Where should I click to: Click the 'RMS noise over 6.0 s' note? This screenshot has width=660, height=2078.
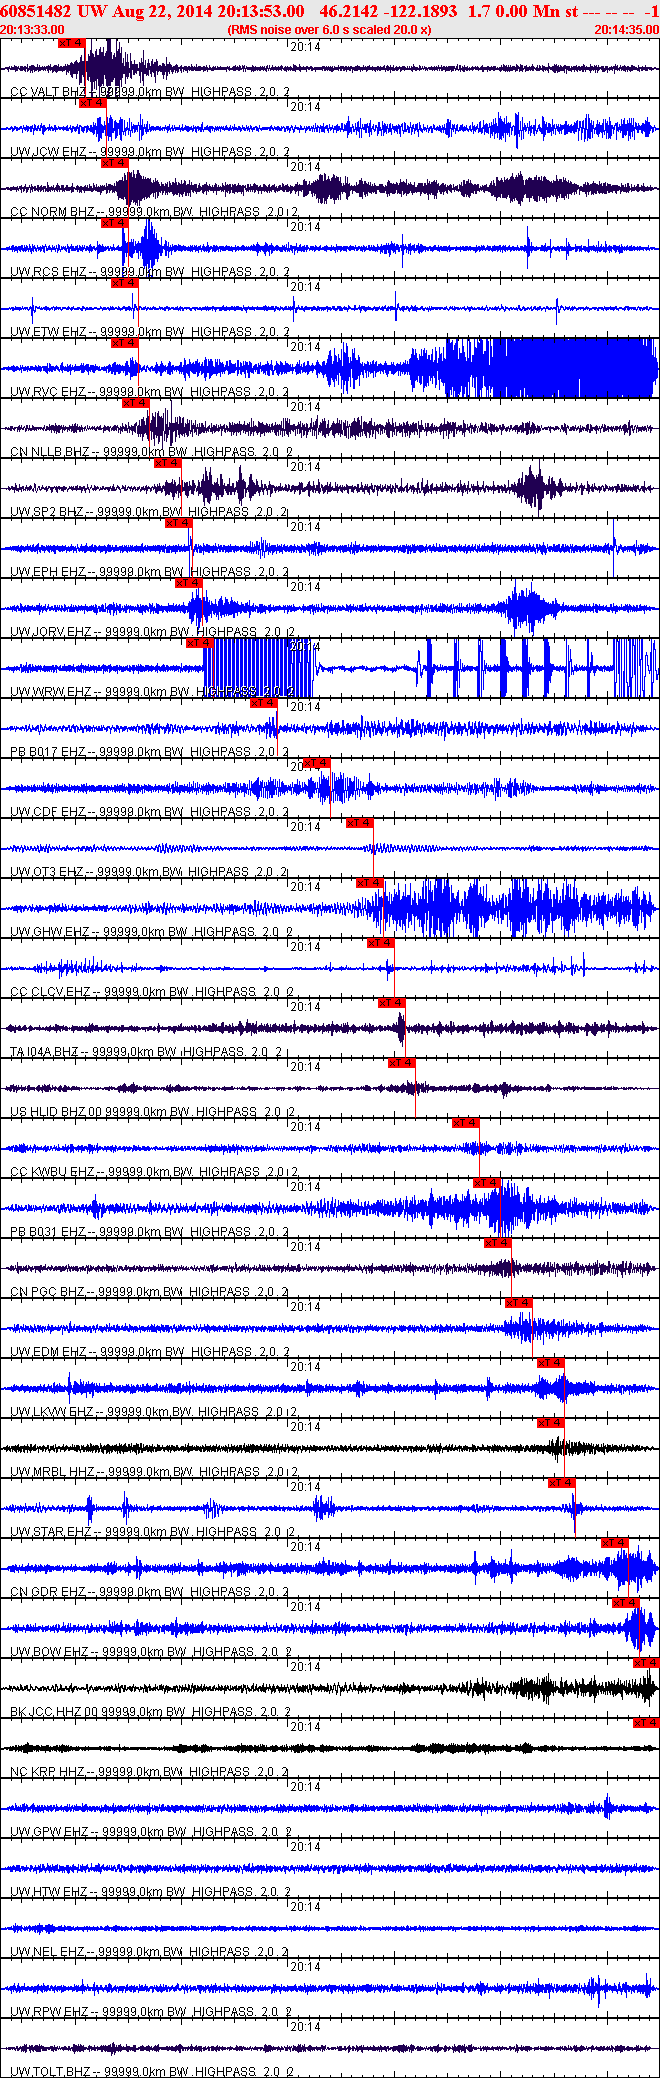pyautogui.click(x=330, y=30)
